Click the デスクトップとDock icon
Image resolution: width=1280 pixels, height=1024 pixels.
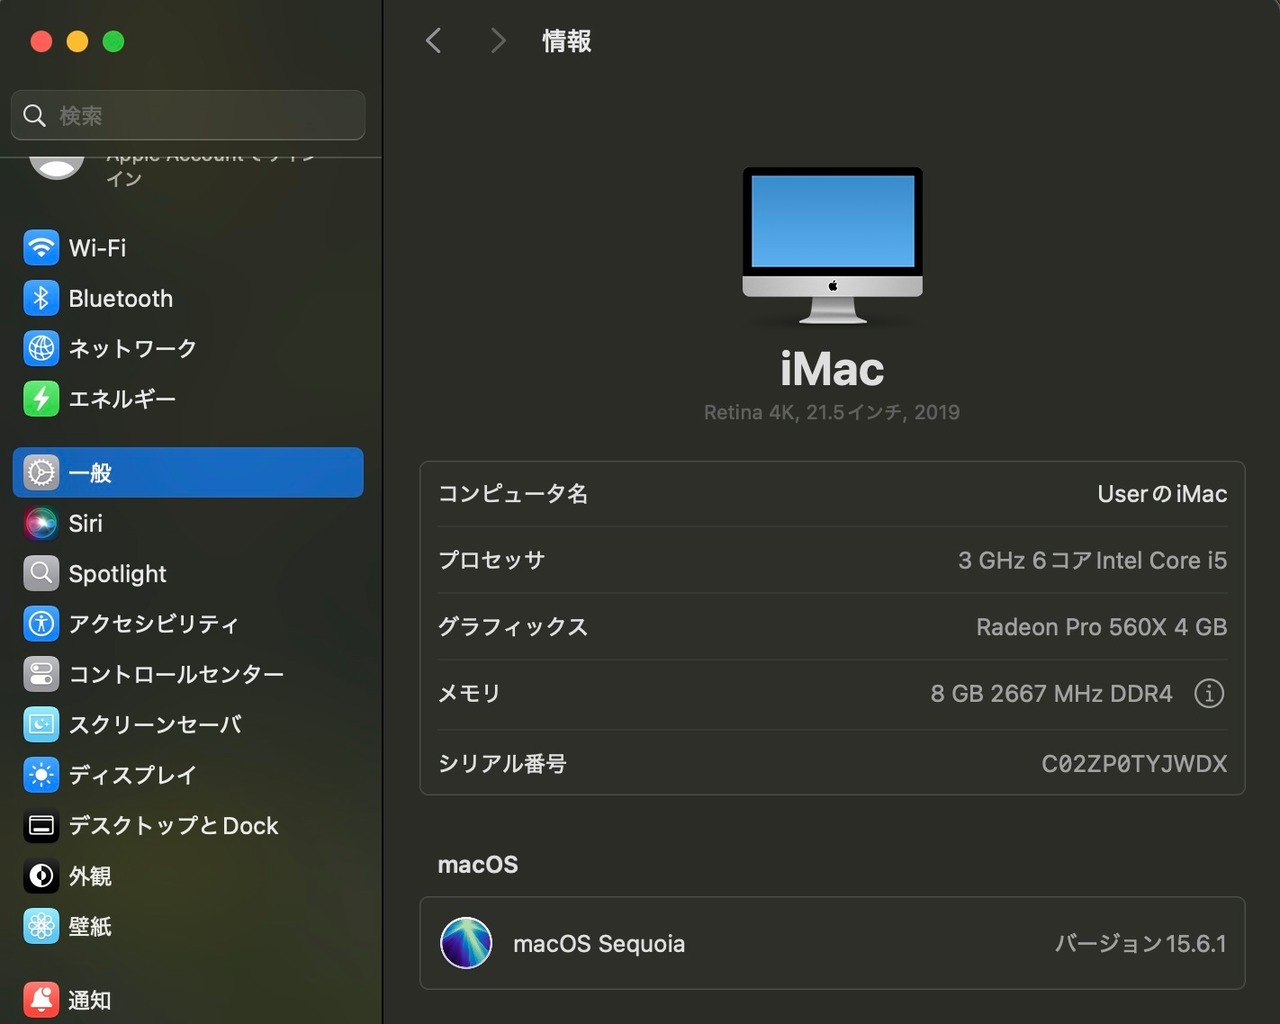pyautogui.click(x=41, y=825)
